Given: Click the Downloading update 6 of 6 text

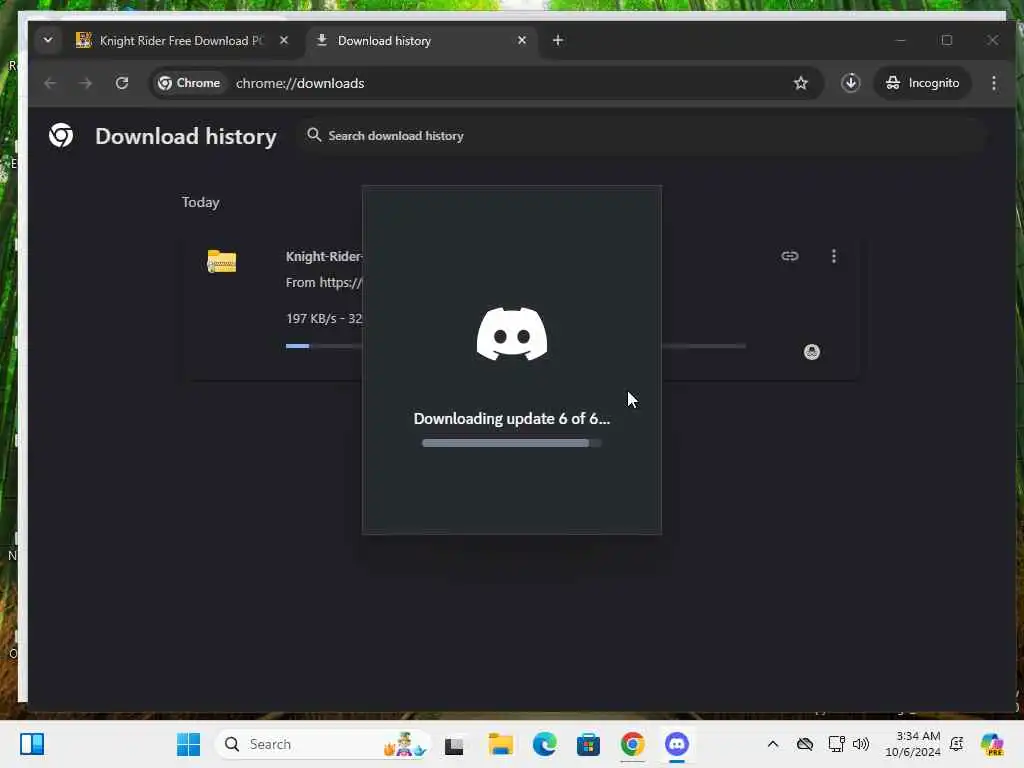Looking at the screenshot, I should [x=511, y=419].
